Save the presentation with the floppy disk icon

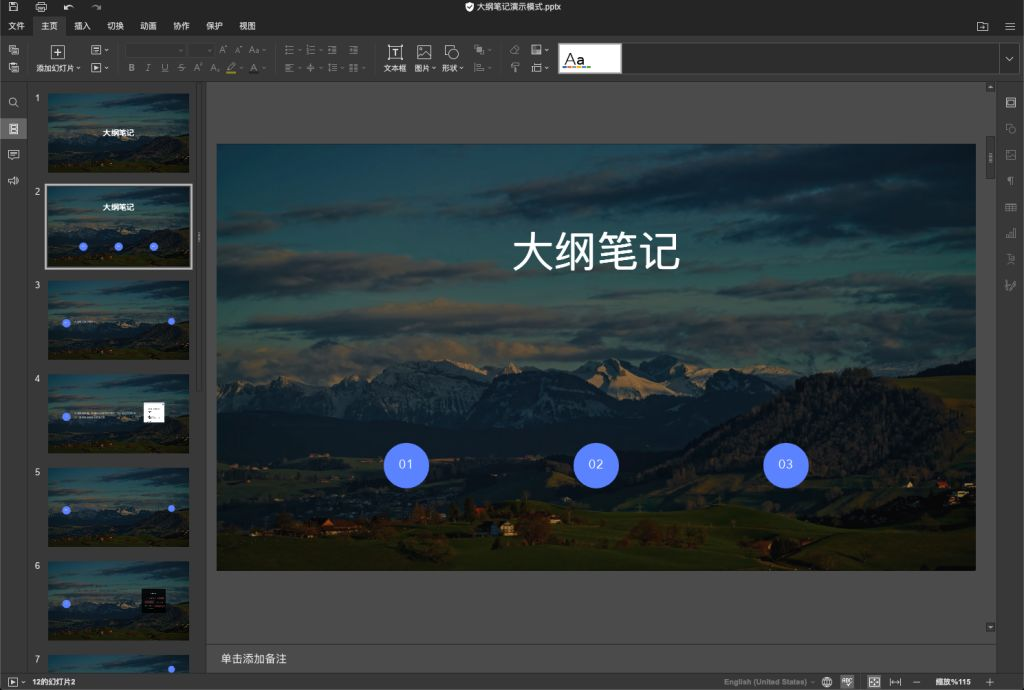13,7
